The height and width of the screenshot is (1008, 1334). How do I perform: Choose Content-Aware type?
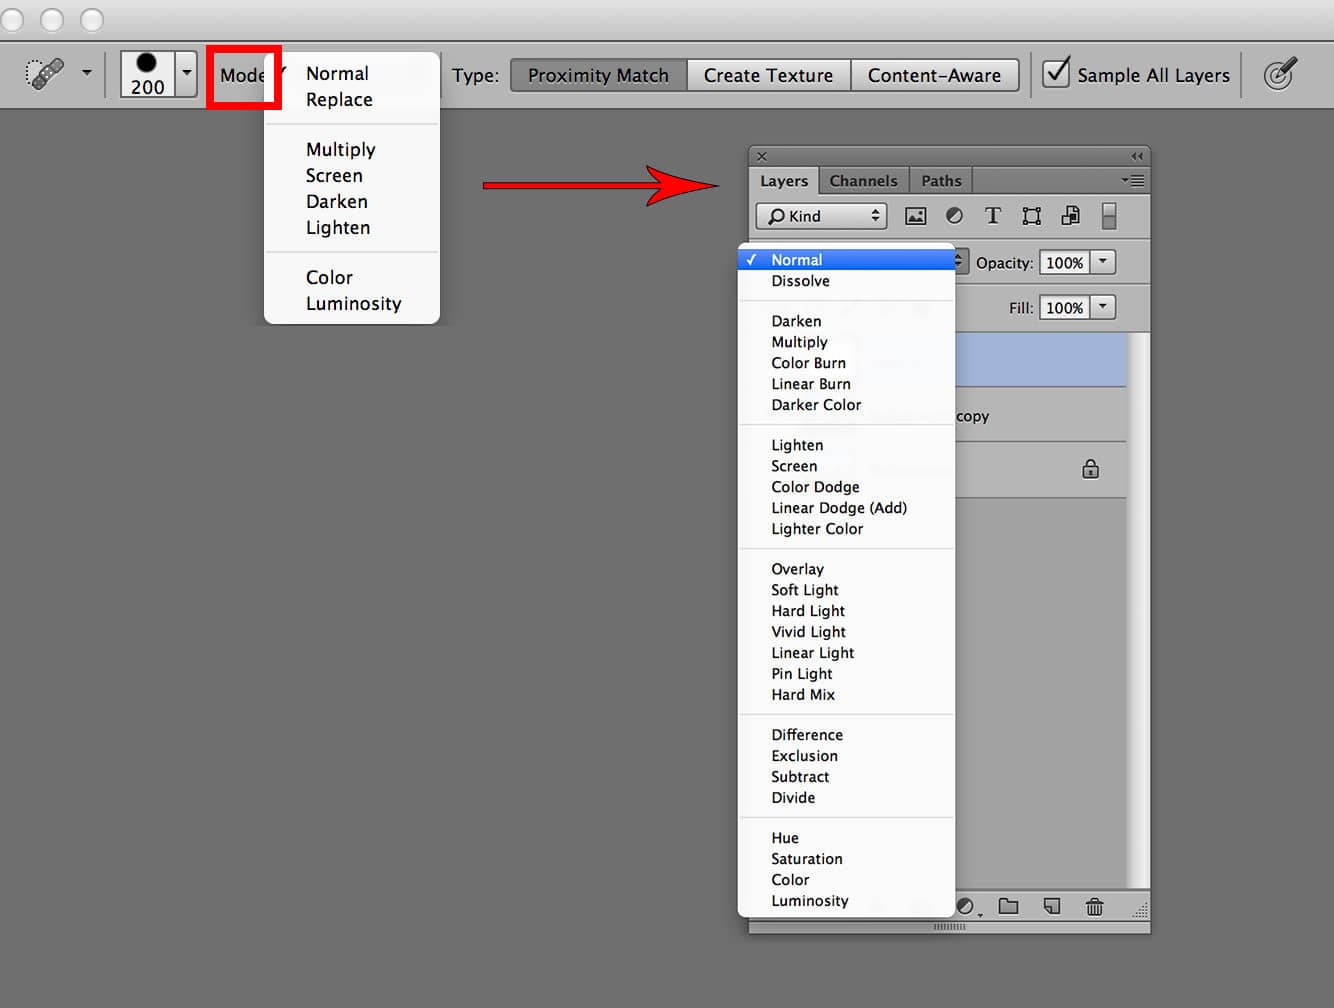click(x=934, y=75)
